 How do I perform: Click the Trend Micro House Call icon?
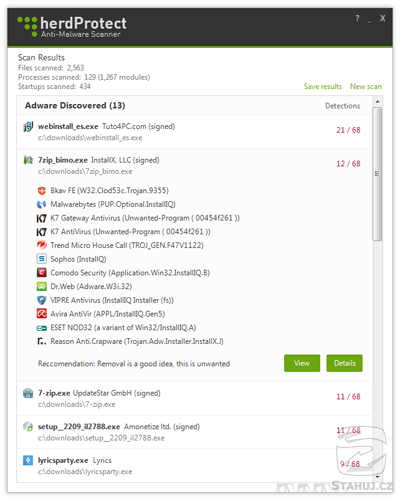(x=41, y=245)
